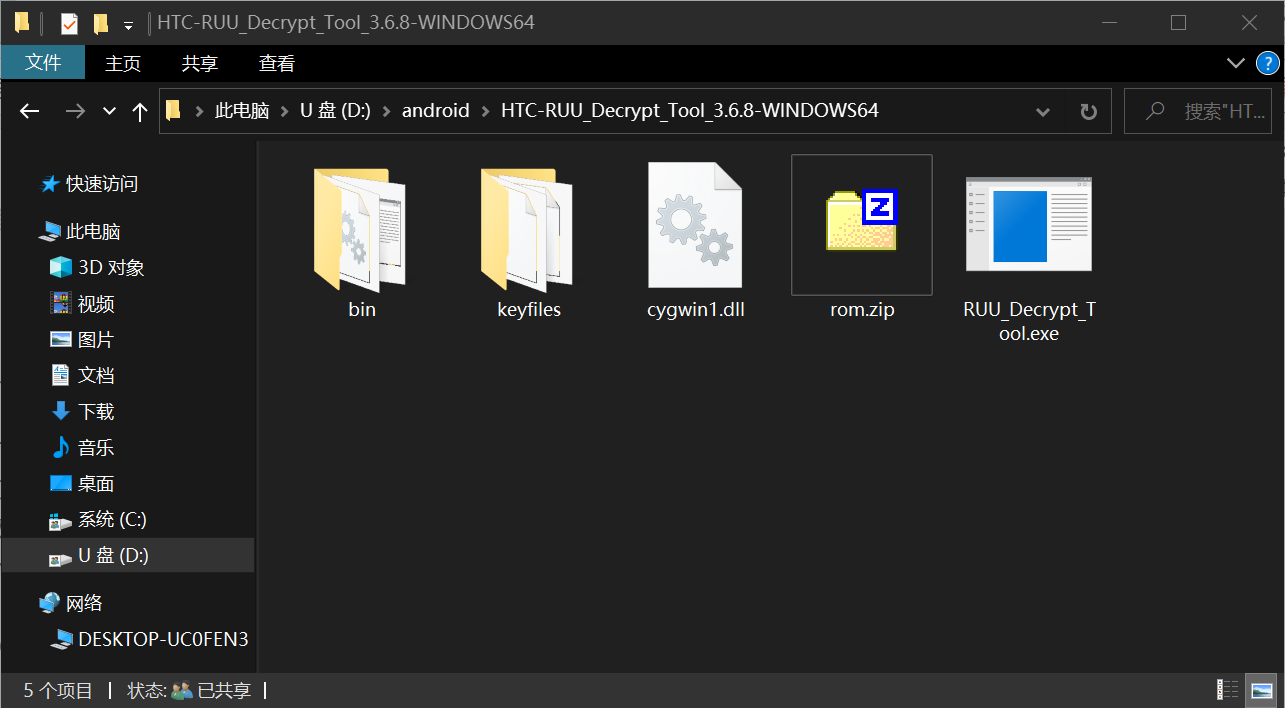The width and height of the screenshot is (1285, 708).
Task: Click the android breadcrumb in address bar
Action: (x=435, y=111)
